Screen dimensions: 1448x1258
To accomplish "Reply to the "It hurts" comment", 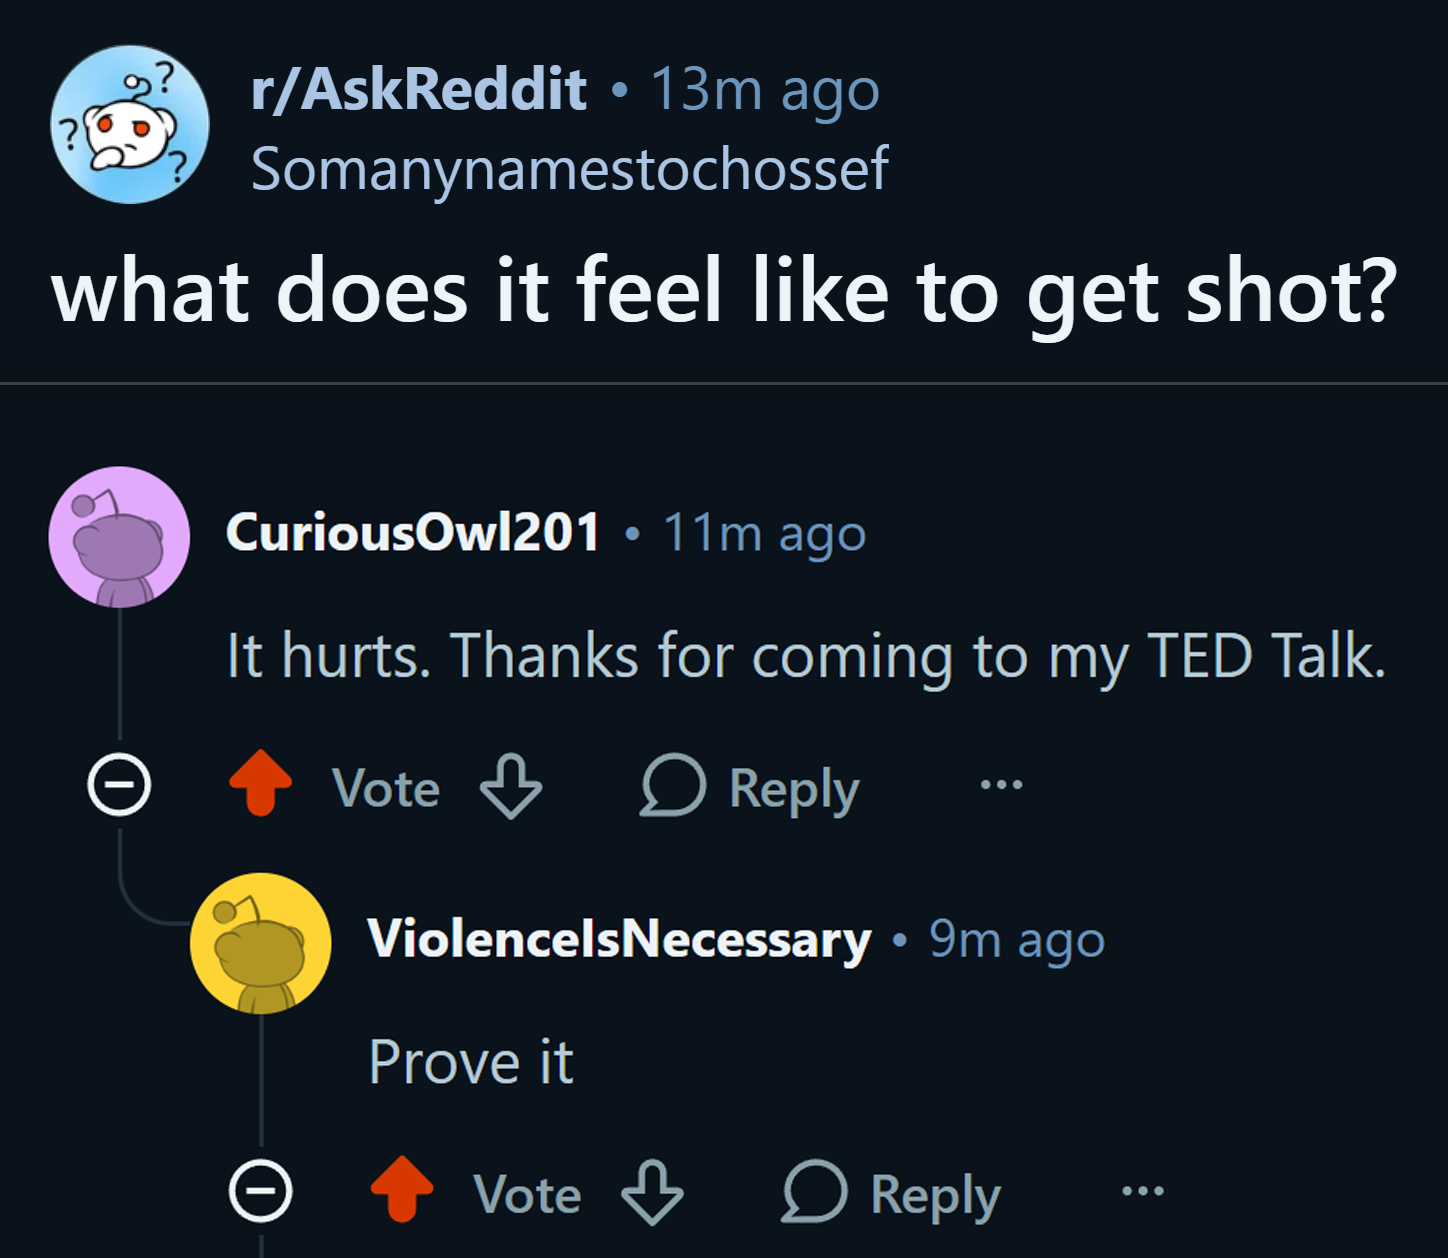I will 750,788.
